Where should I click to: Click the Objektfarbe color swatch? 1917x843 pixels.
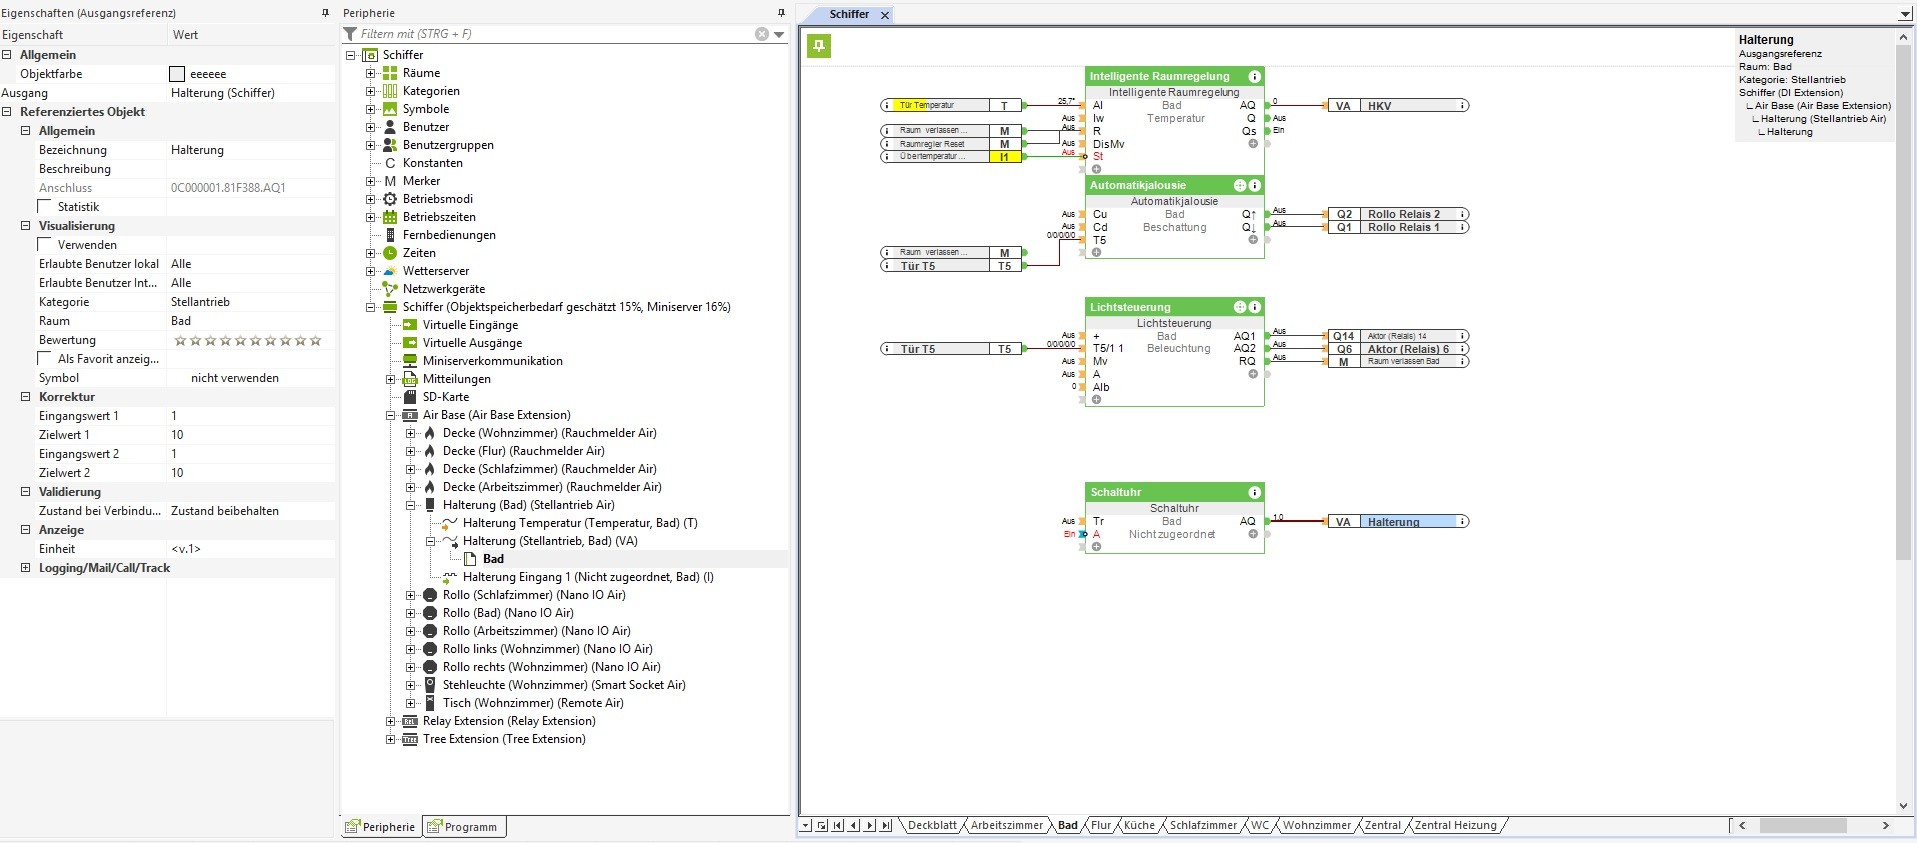click(x=177, y=74)
